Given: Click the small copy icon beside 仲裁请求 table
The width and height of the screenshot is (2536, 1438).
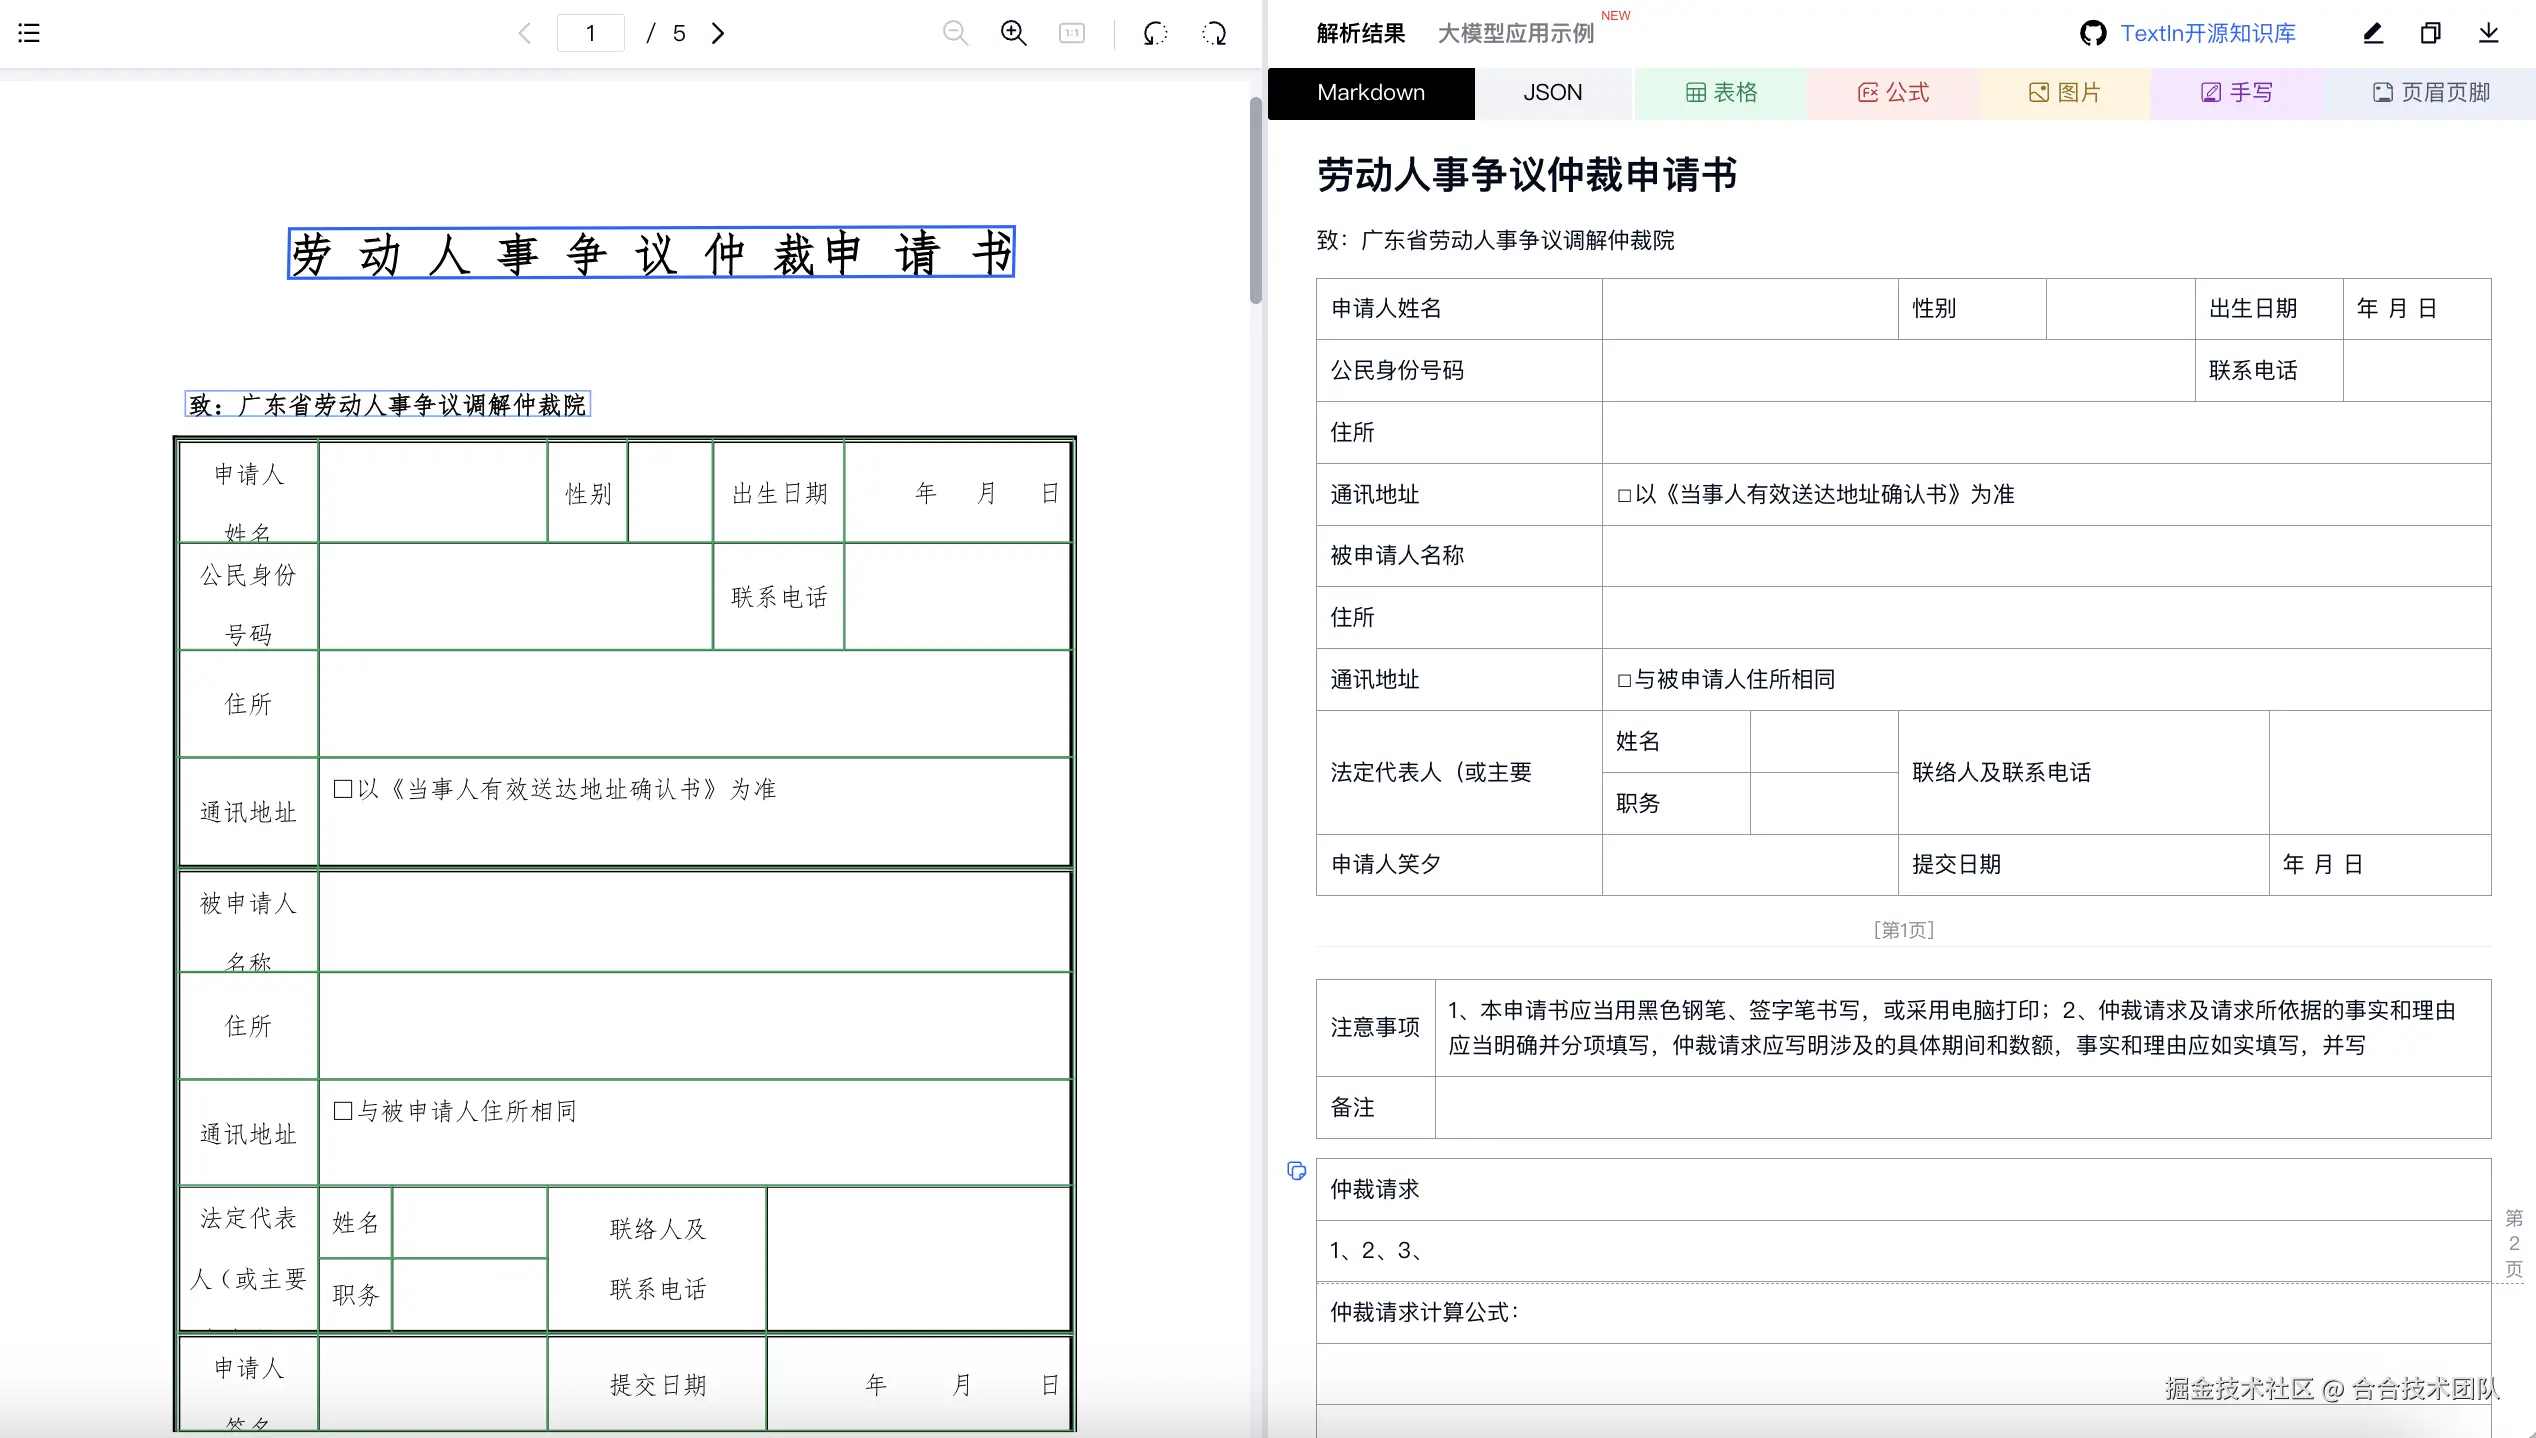Looking at the screenshot, I should pyautogui.click(x=1296, y=1170).
